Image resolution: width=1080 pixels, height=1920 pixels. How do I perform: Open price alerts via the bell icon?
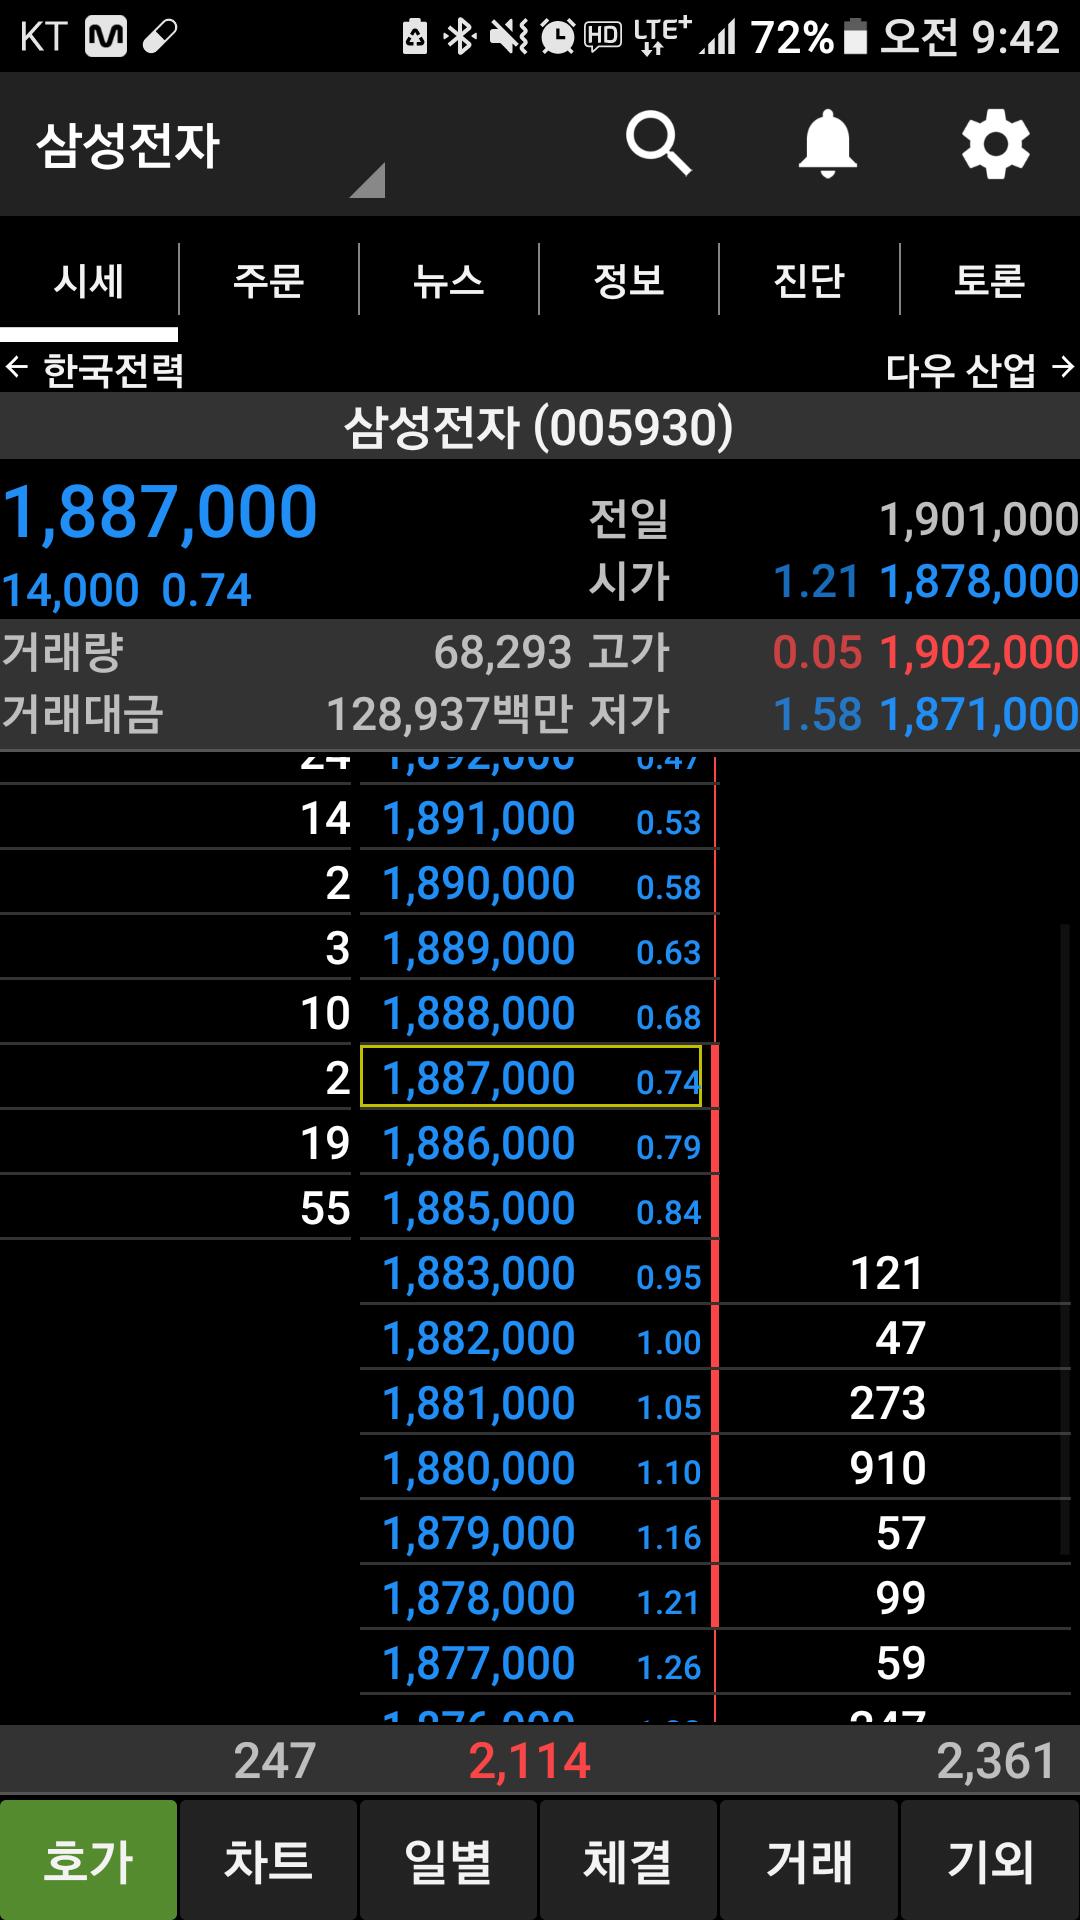[x=827, y=145]
